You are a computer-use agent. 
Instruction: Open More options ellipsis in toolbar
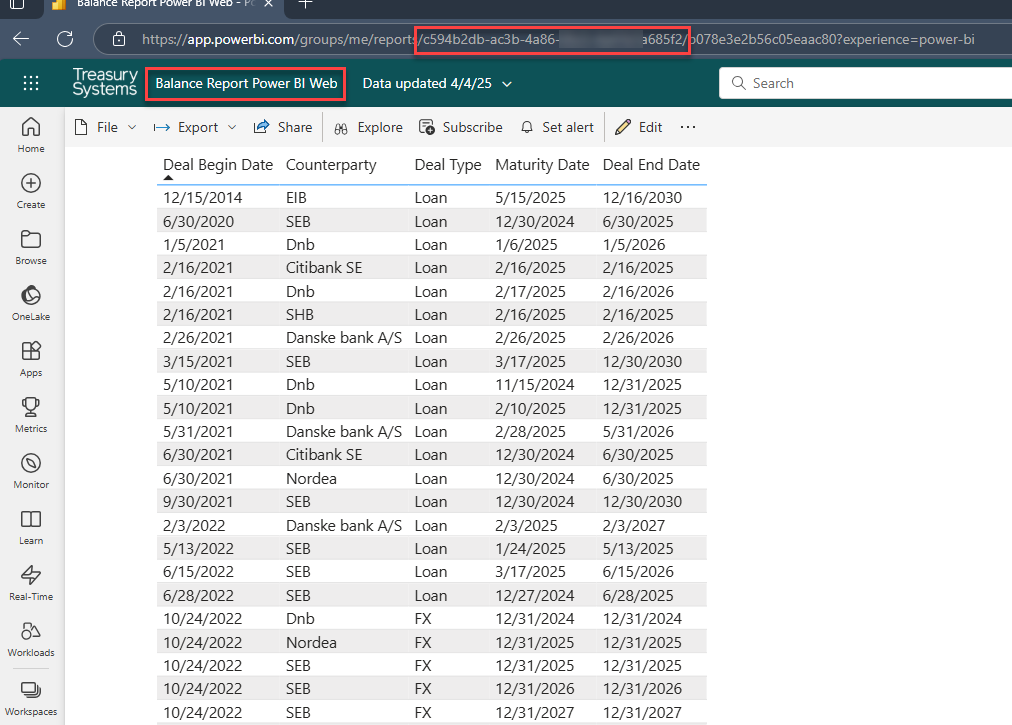[688, 127]
